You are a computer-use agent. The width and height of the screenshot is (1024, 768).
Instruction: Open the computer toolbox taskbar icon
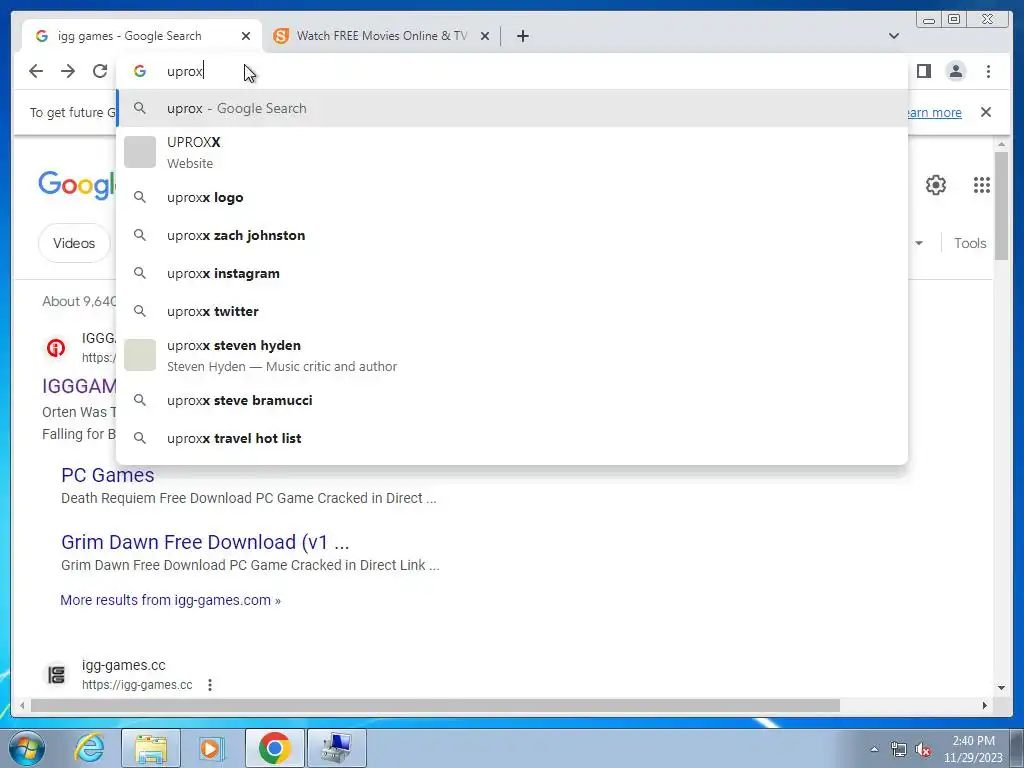(x=337, y=748)
